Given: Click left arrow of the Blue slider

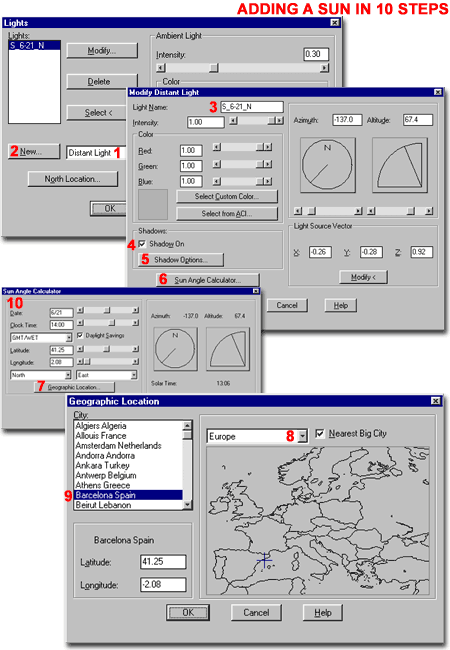Looking at the screenshot, I should point(217,182).
